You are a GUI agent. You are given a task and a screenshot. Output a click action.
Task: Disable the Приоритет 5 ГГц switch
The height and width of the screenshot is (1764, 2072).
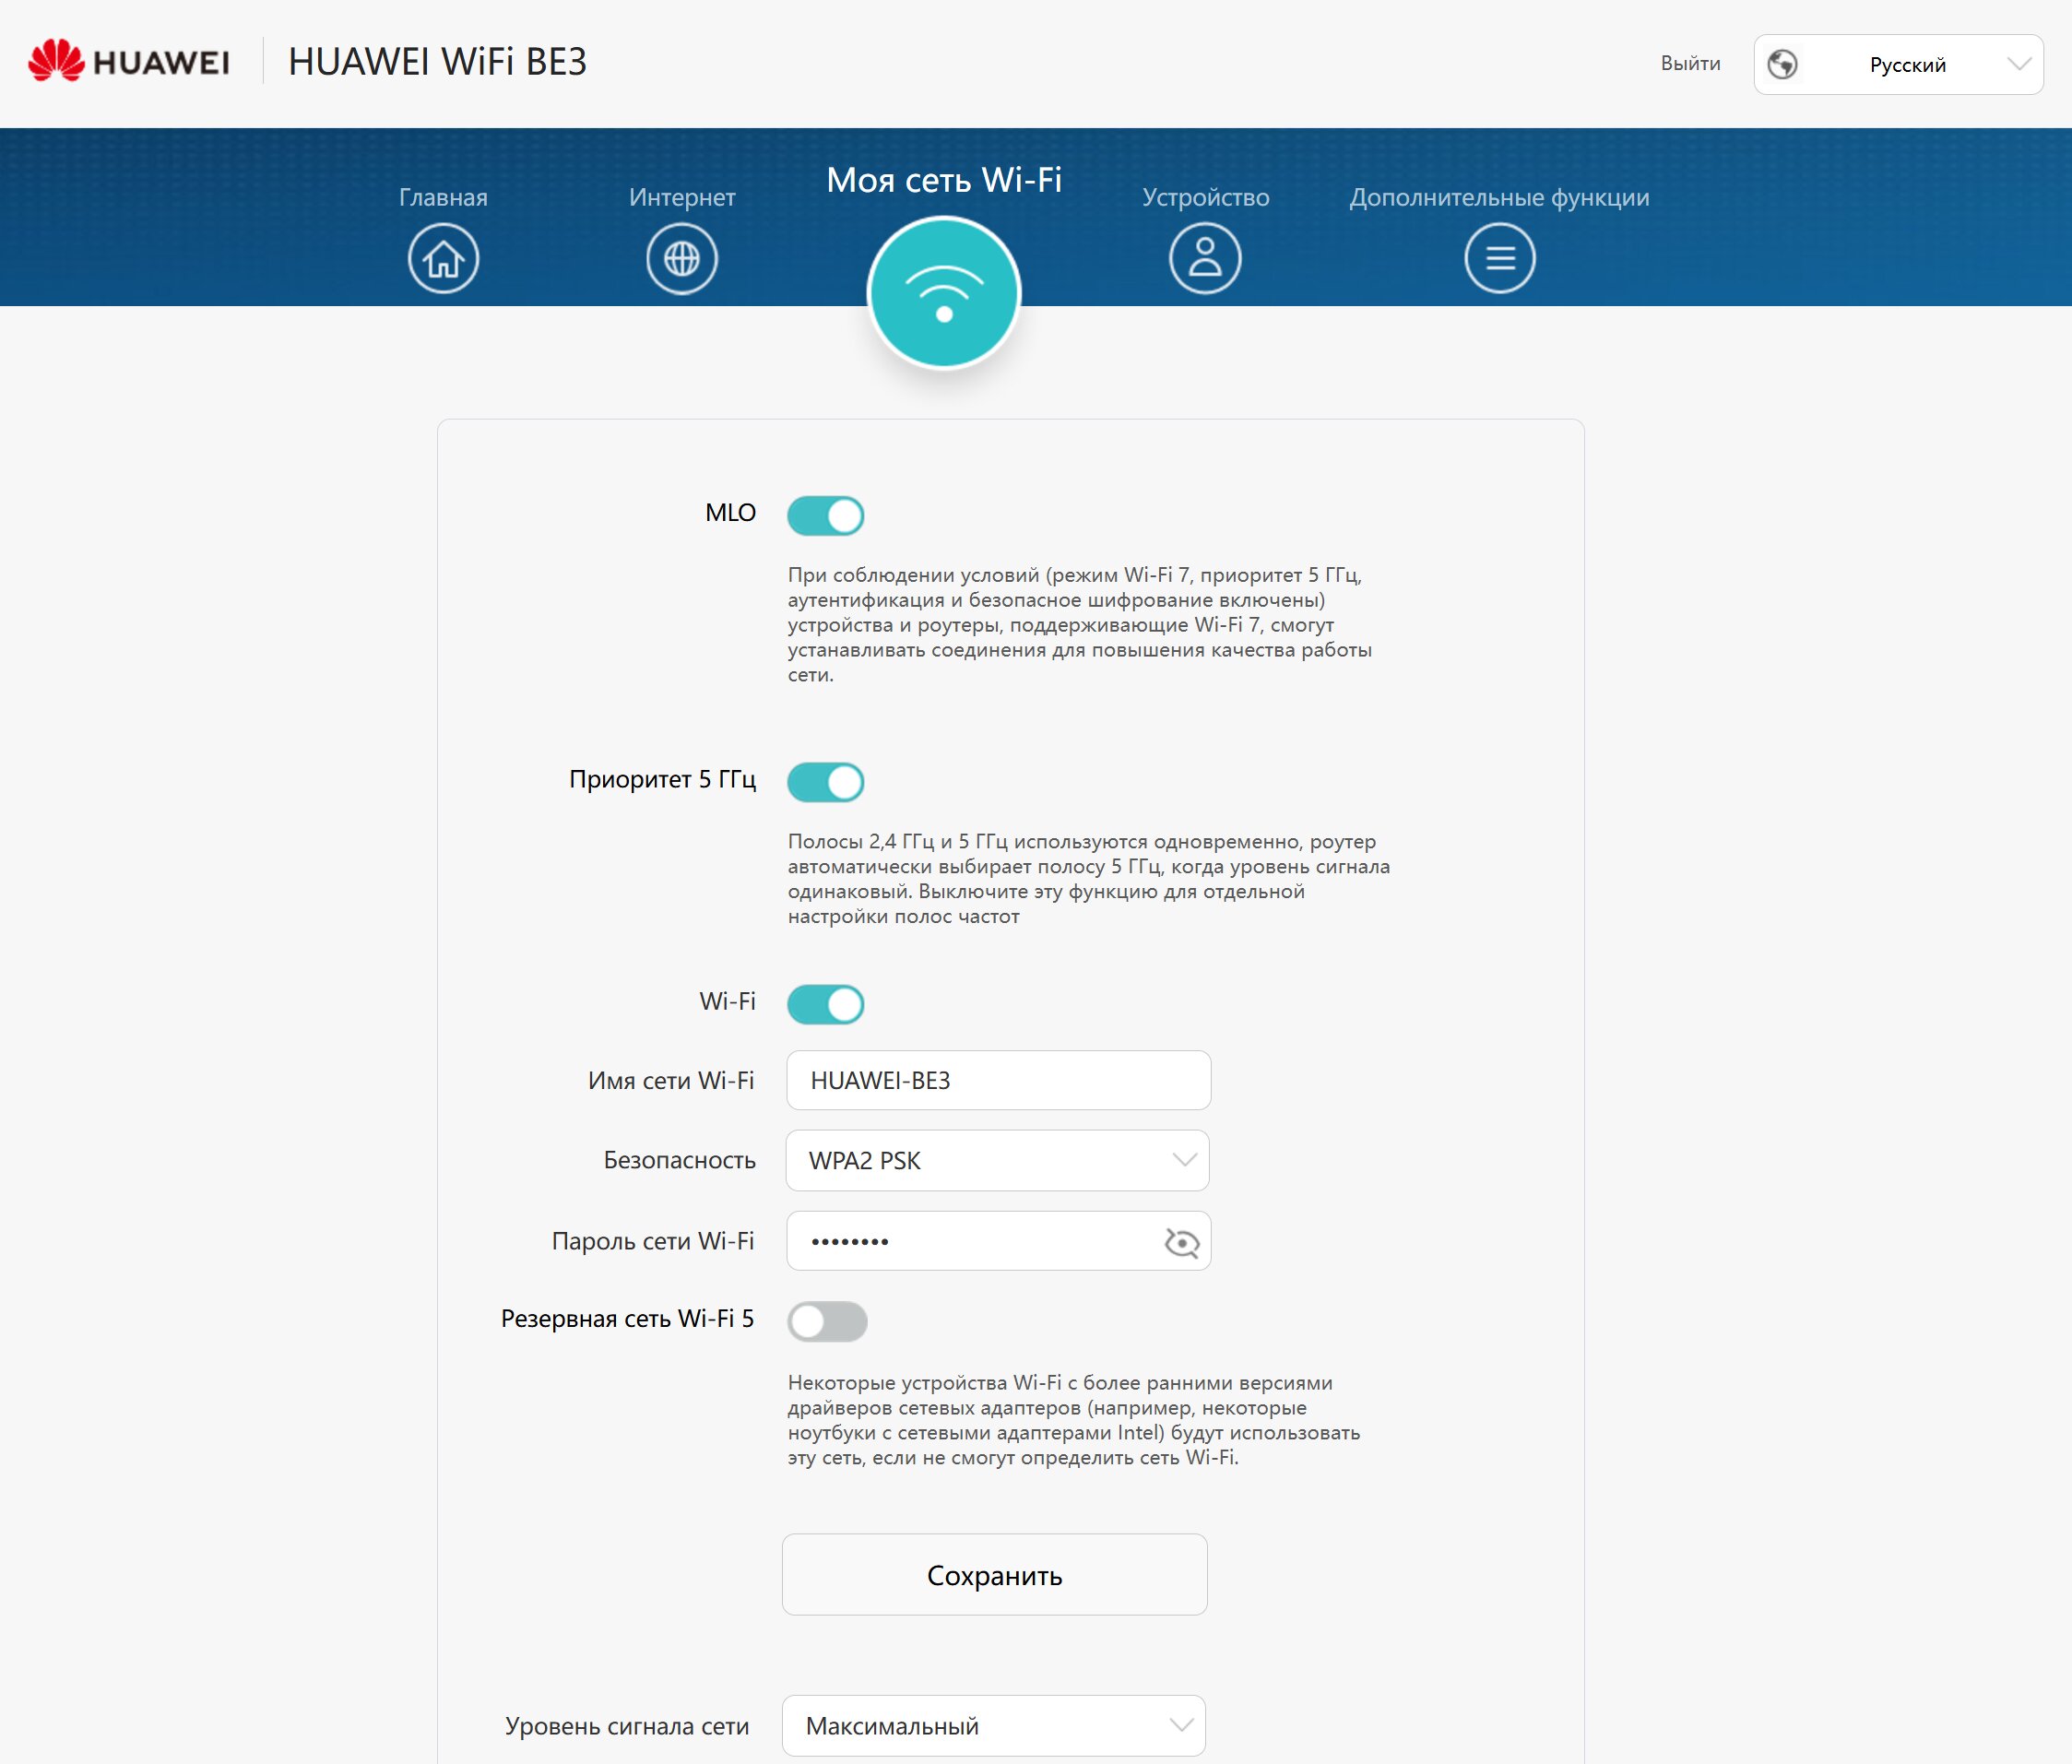click(x=826, y=782)
